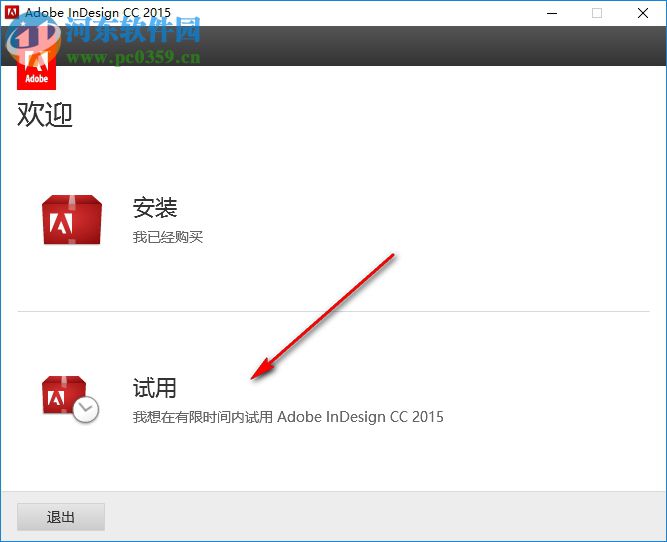Image resolution: width=667 pixels, height=542 pixels.
Task: Click the InDesign title bar app icon
Action: [12, 12]
